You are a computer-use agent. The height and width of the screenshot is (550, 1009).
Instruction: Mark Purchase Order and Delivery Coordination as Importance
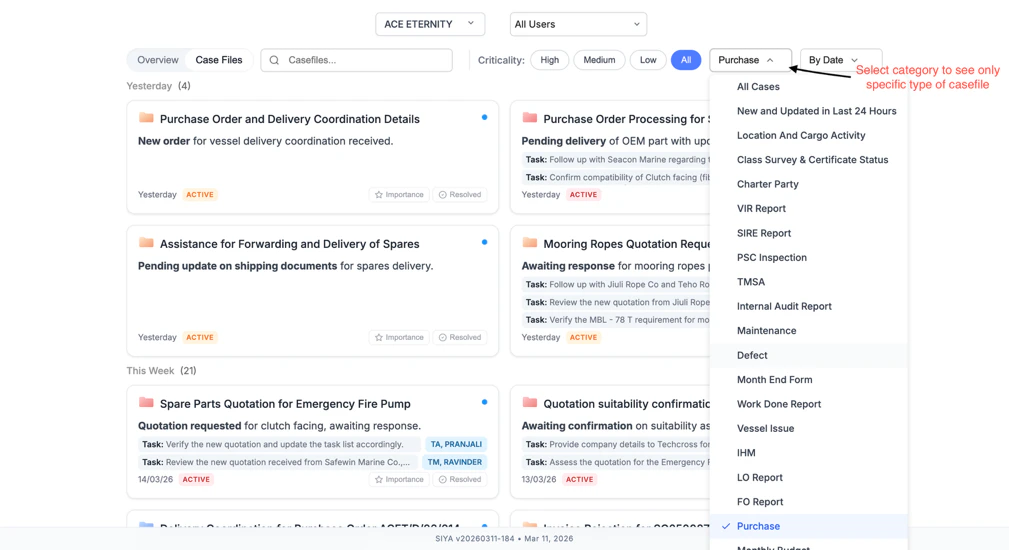pos(399,194)
